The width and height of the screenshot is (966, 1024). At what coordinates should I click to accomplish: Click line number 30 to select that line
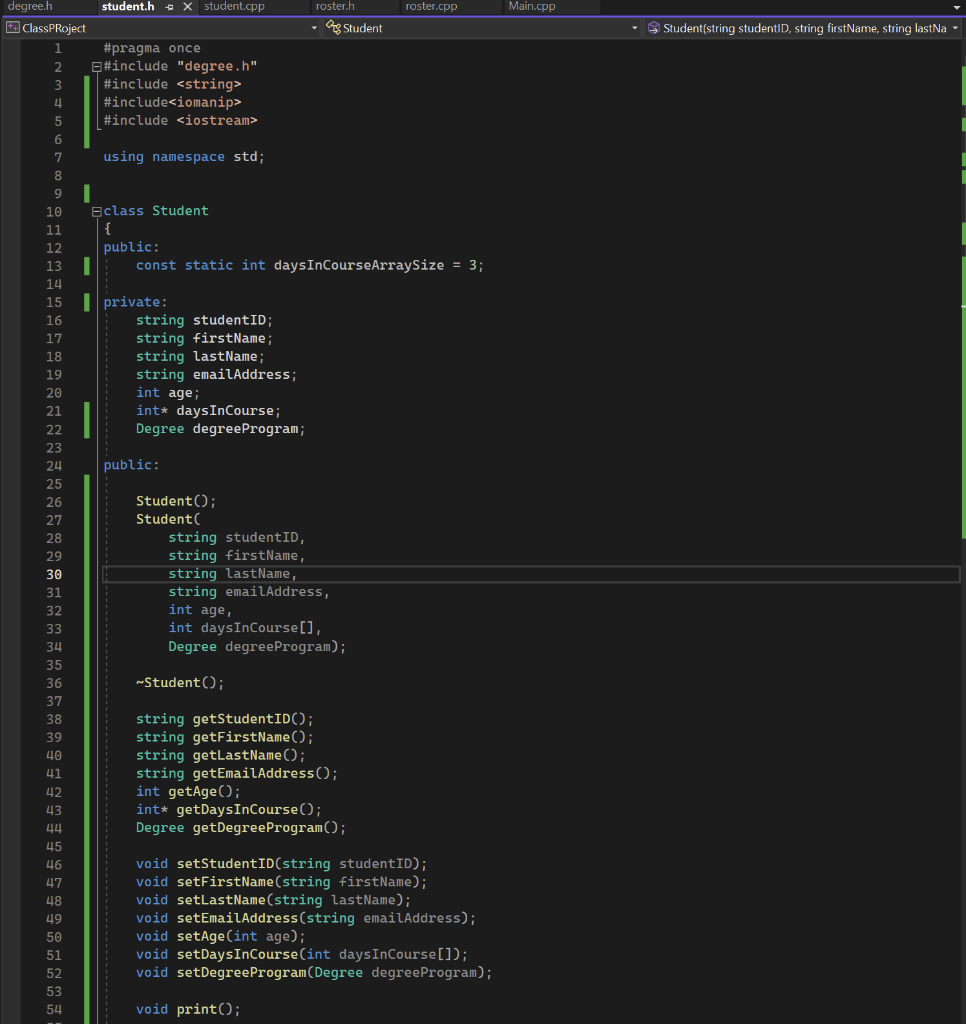(x=54, y=574)
